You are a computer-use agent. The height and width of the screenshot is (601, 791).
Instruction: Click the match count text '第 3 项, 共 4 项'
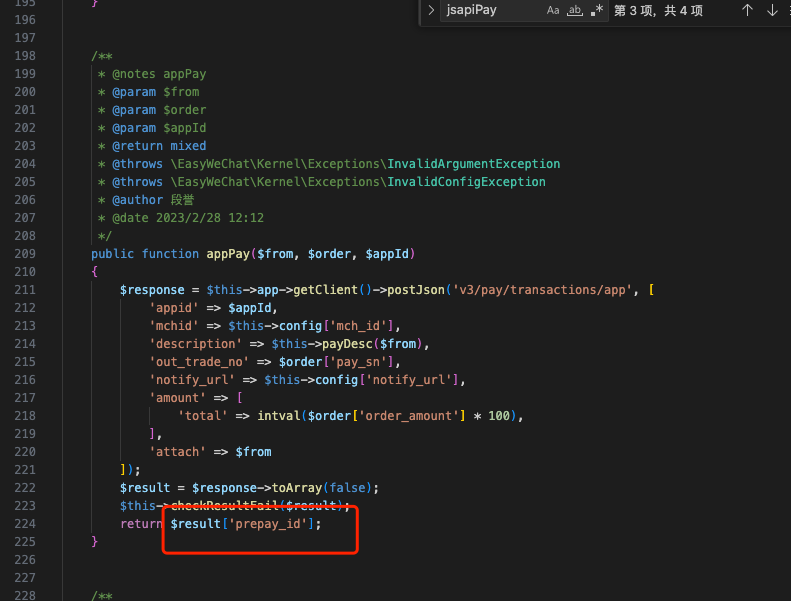(x=658, y=11)
